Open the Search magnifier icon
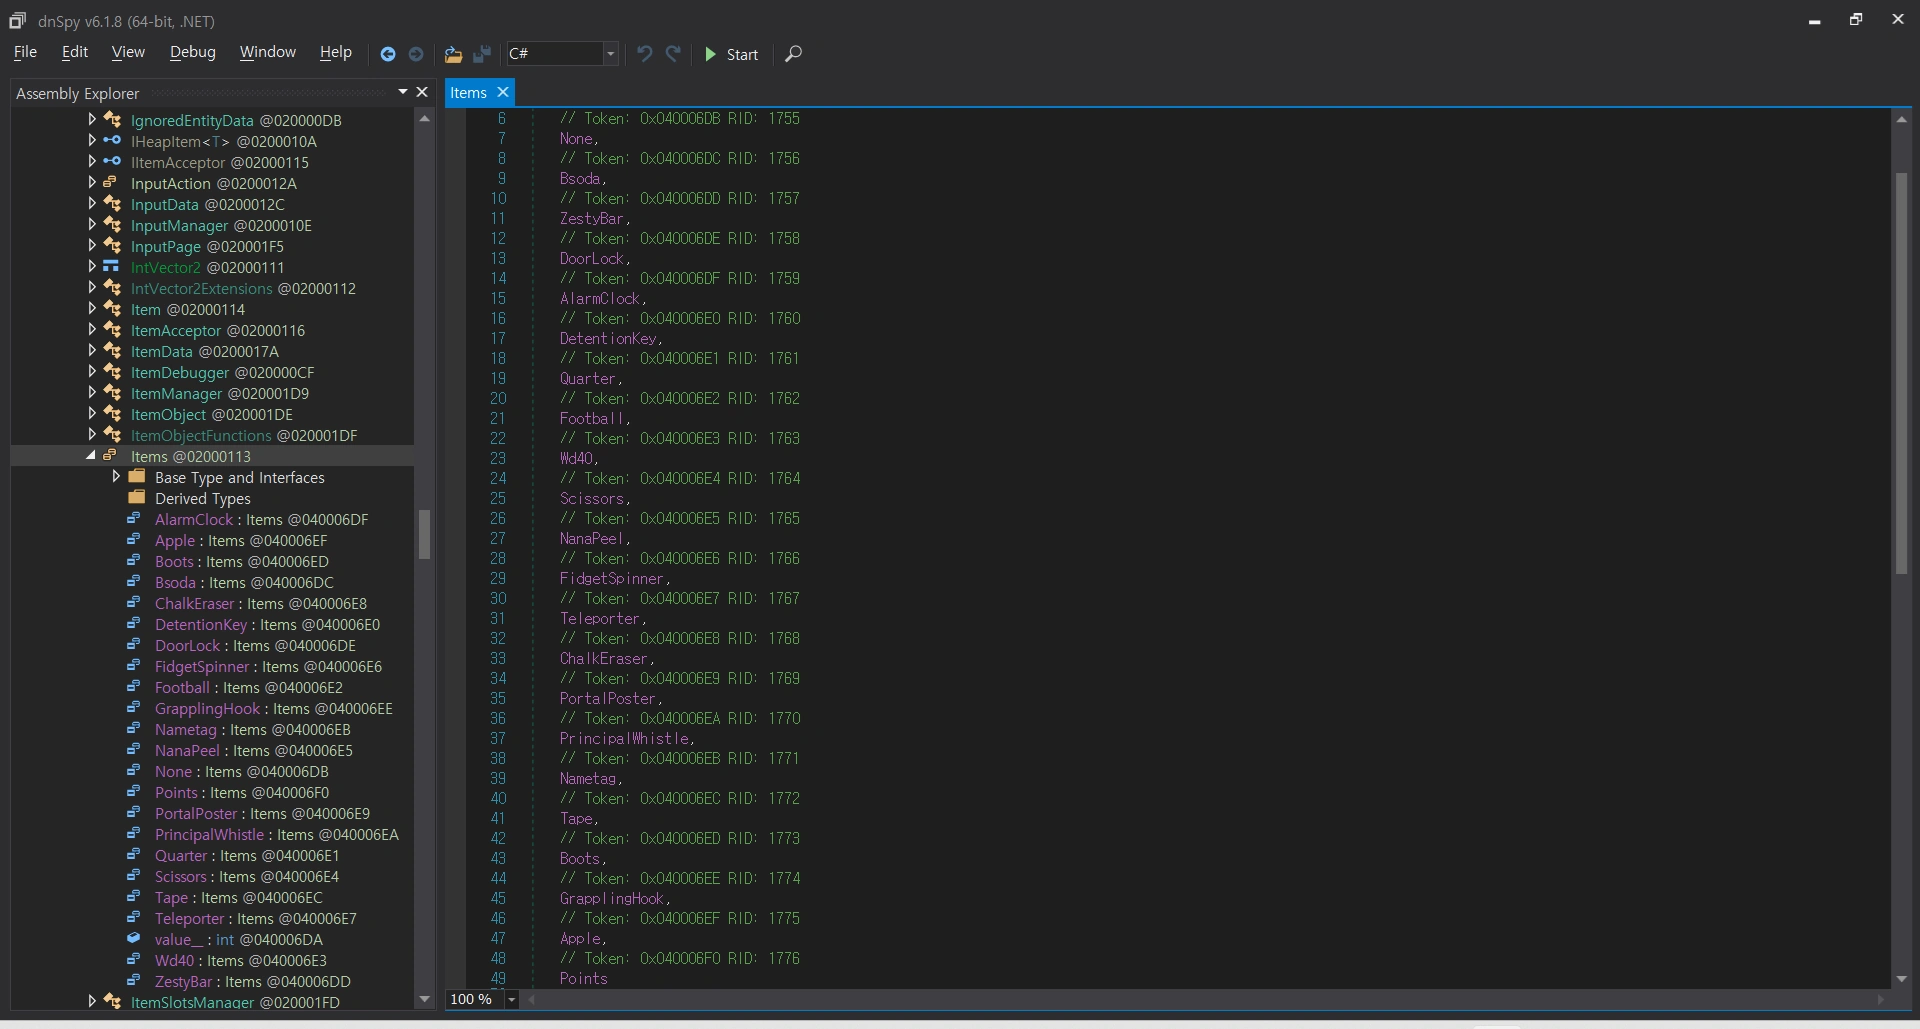Viewport: 1920px width, 1029px height. point(793,54)
